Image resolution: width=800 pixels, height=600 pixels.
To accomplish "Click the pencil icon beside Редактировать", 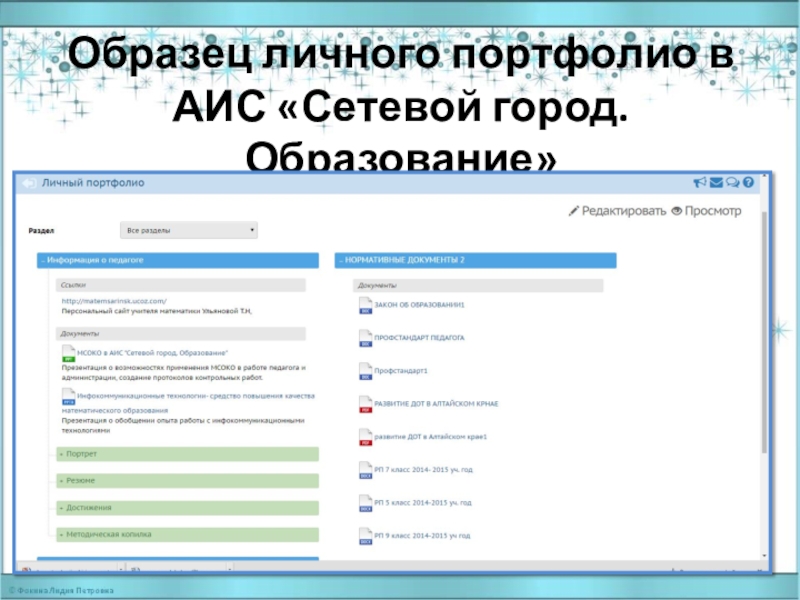I will click(x=573, y=211).
